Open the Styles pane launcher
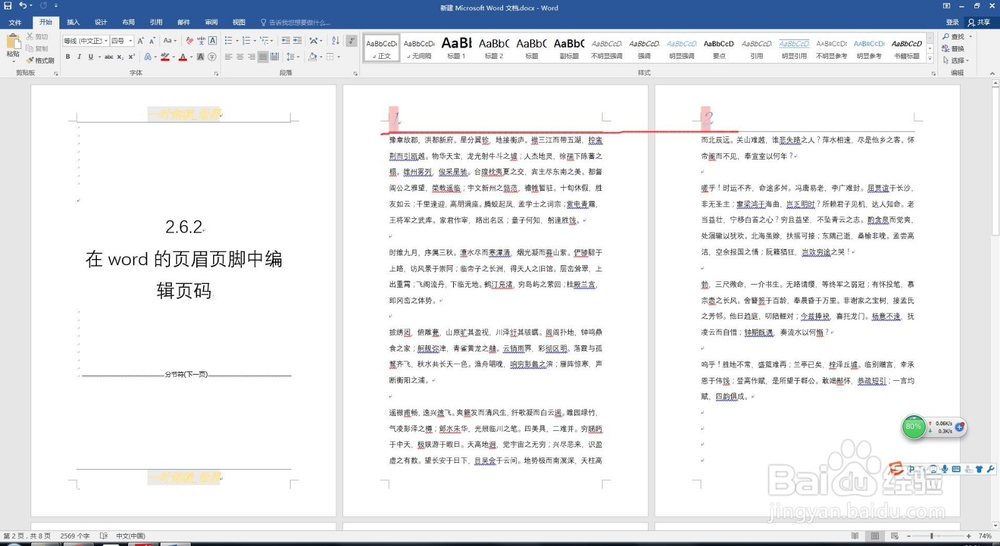The width and height of the screenshot is (1000, 546). click(932, 74)
